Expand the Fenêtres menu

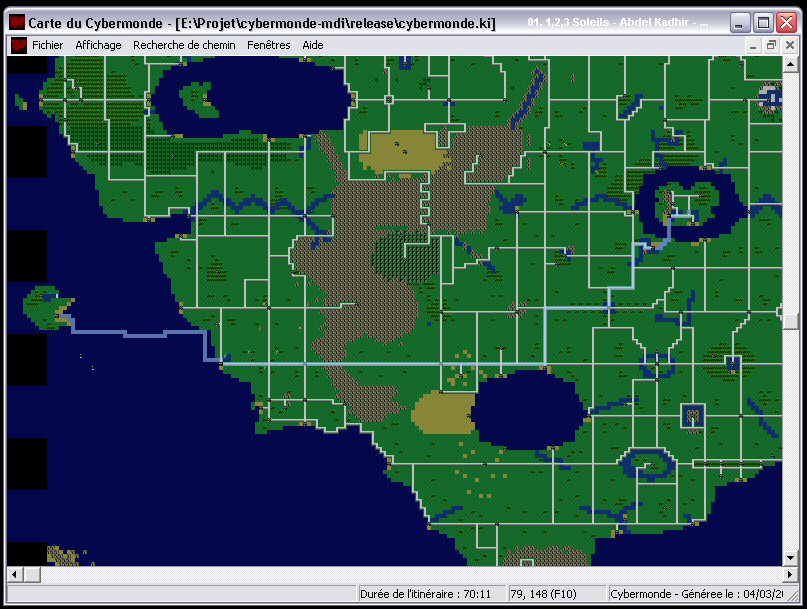tap(268, 45)
